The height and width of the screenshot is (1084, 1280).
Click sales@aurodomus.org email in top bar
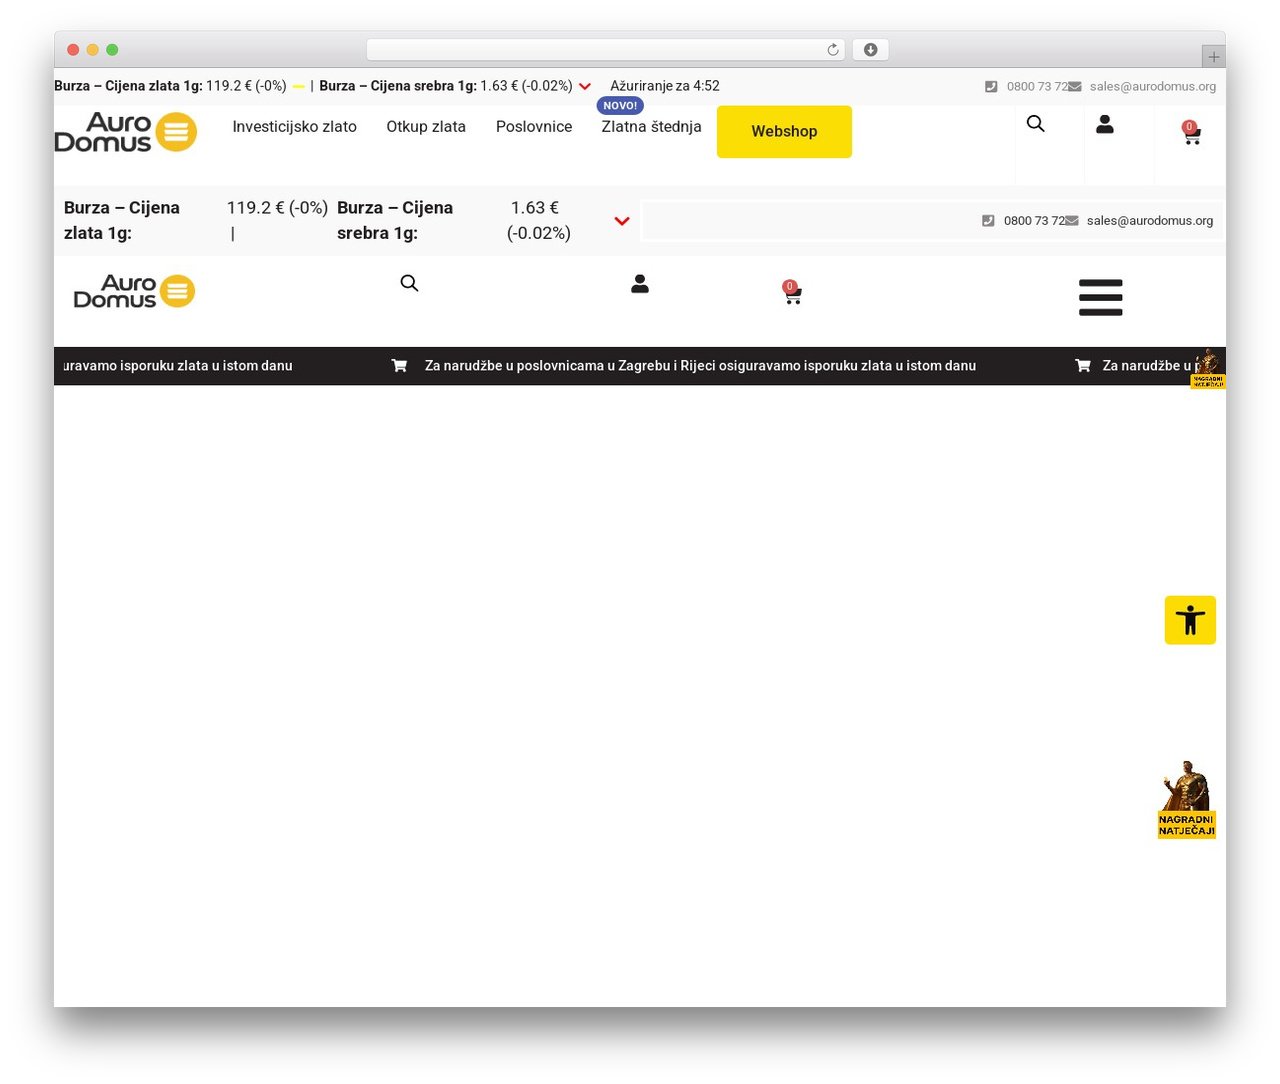pos(1153,87)
